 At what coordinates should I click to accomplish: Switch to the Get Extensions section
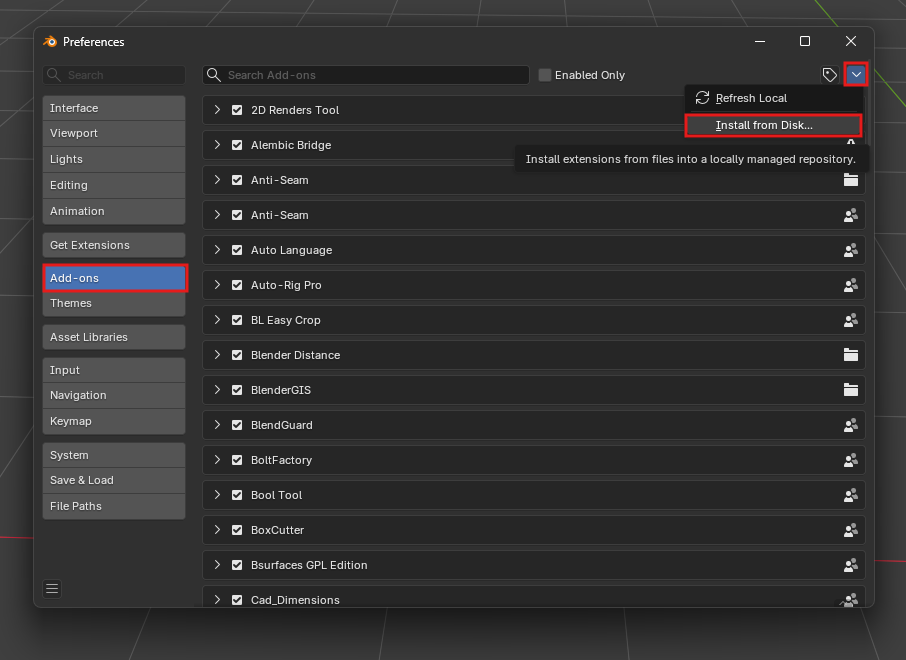point(114,245)
